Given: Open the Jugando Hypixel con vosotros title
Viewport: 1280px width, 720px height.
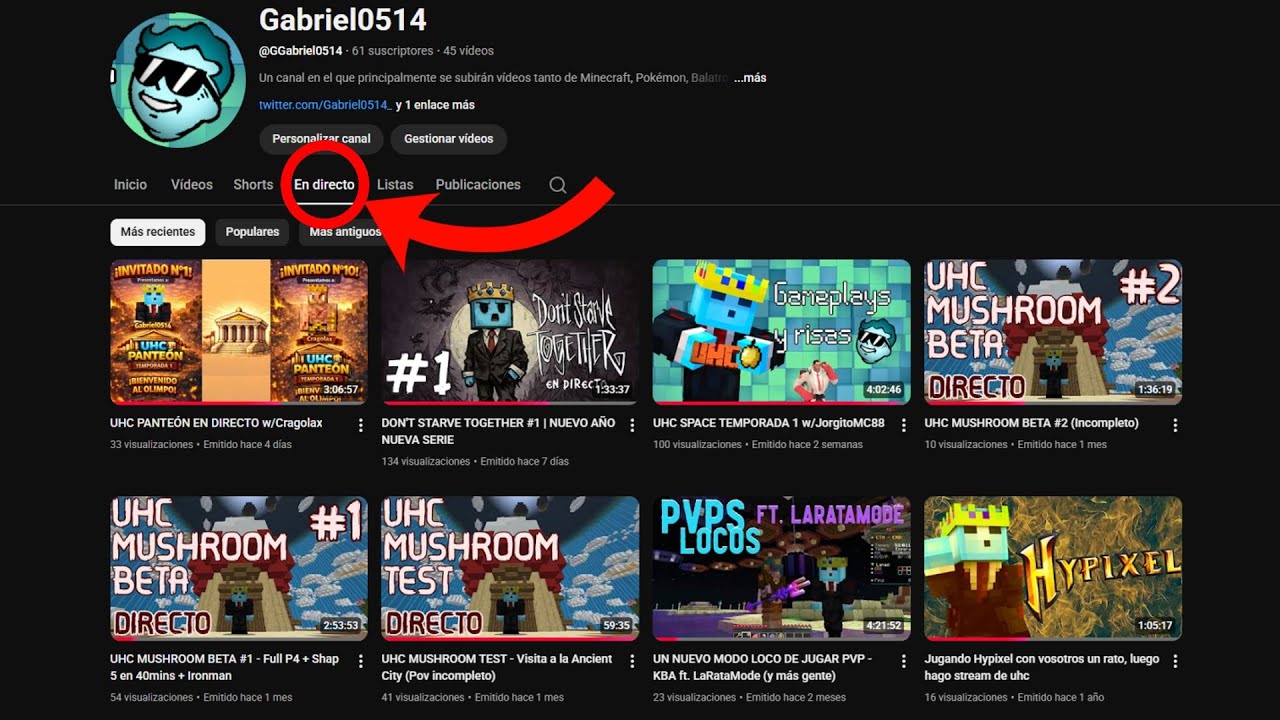Looking at the screenshot, I should pyautogui.click(x=1042, y=667).
